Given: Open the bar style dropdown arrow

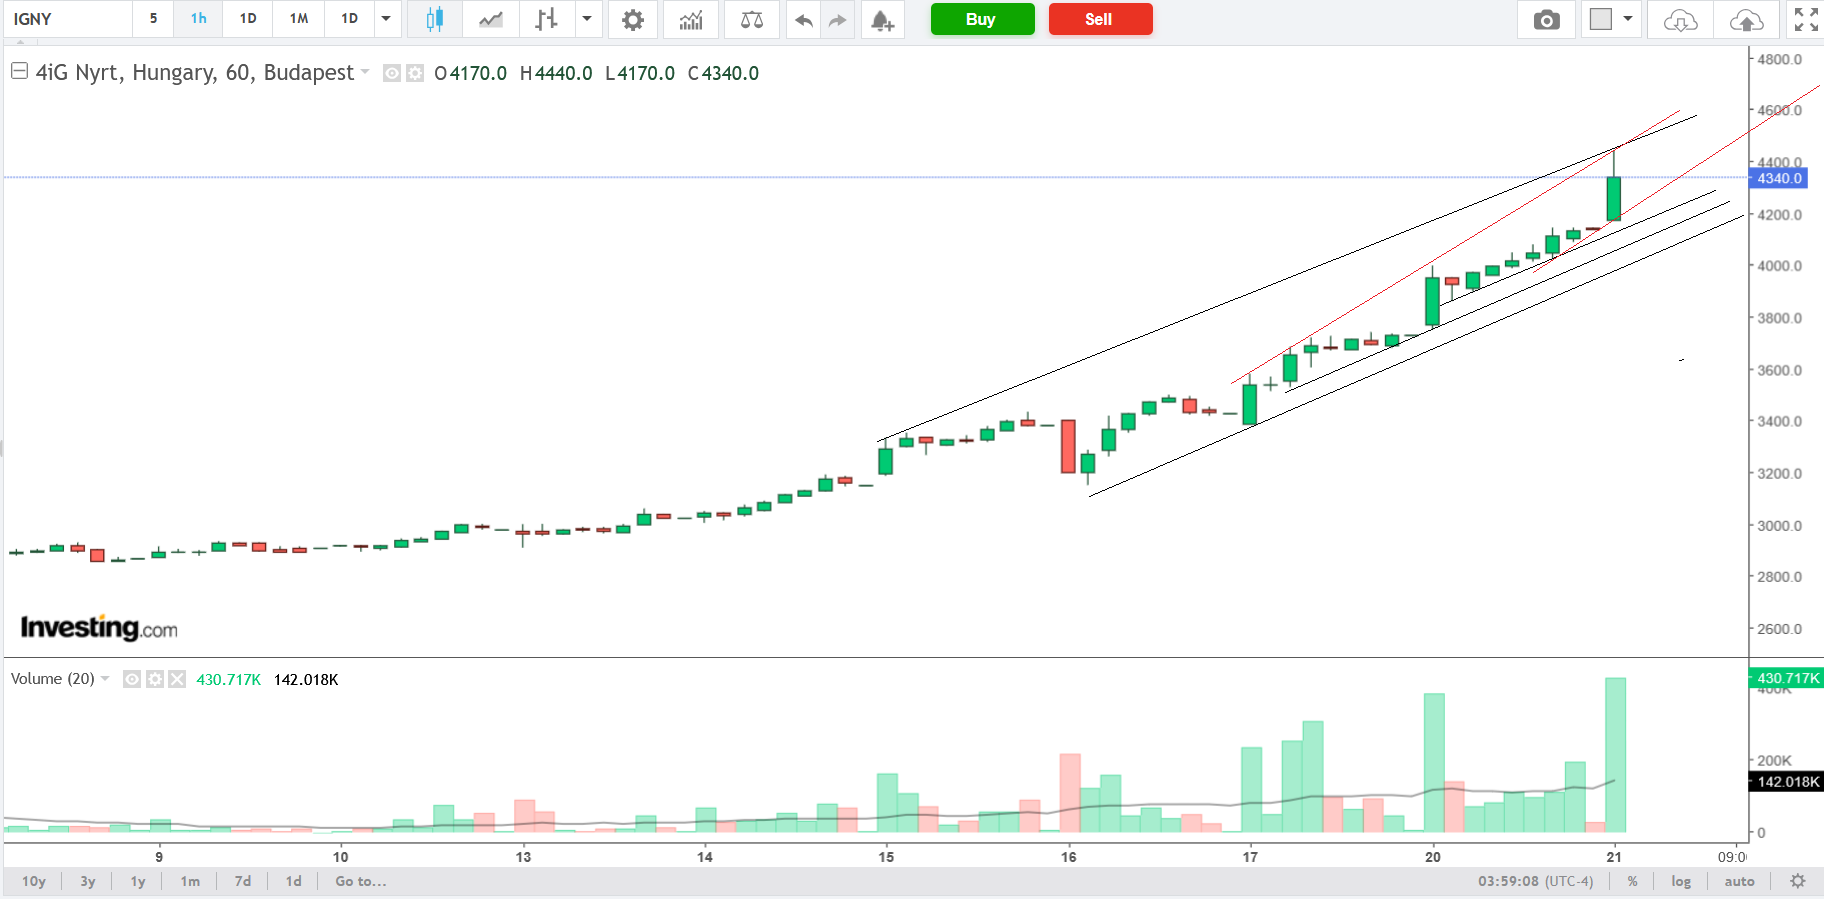Looking at the screenshot, I should pyautogui.click(x=587, y=19).
